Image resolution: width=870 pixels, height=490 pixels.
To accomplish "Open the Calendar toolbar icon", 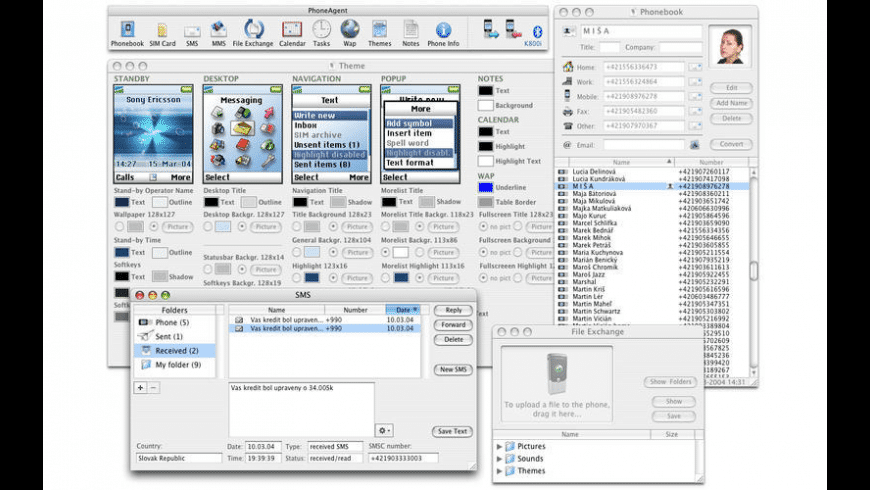I will [x=292, y=31].
